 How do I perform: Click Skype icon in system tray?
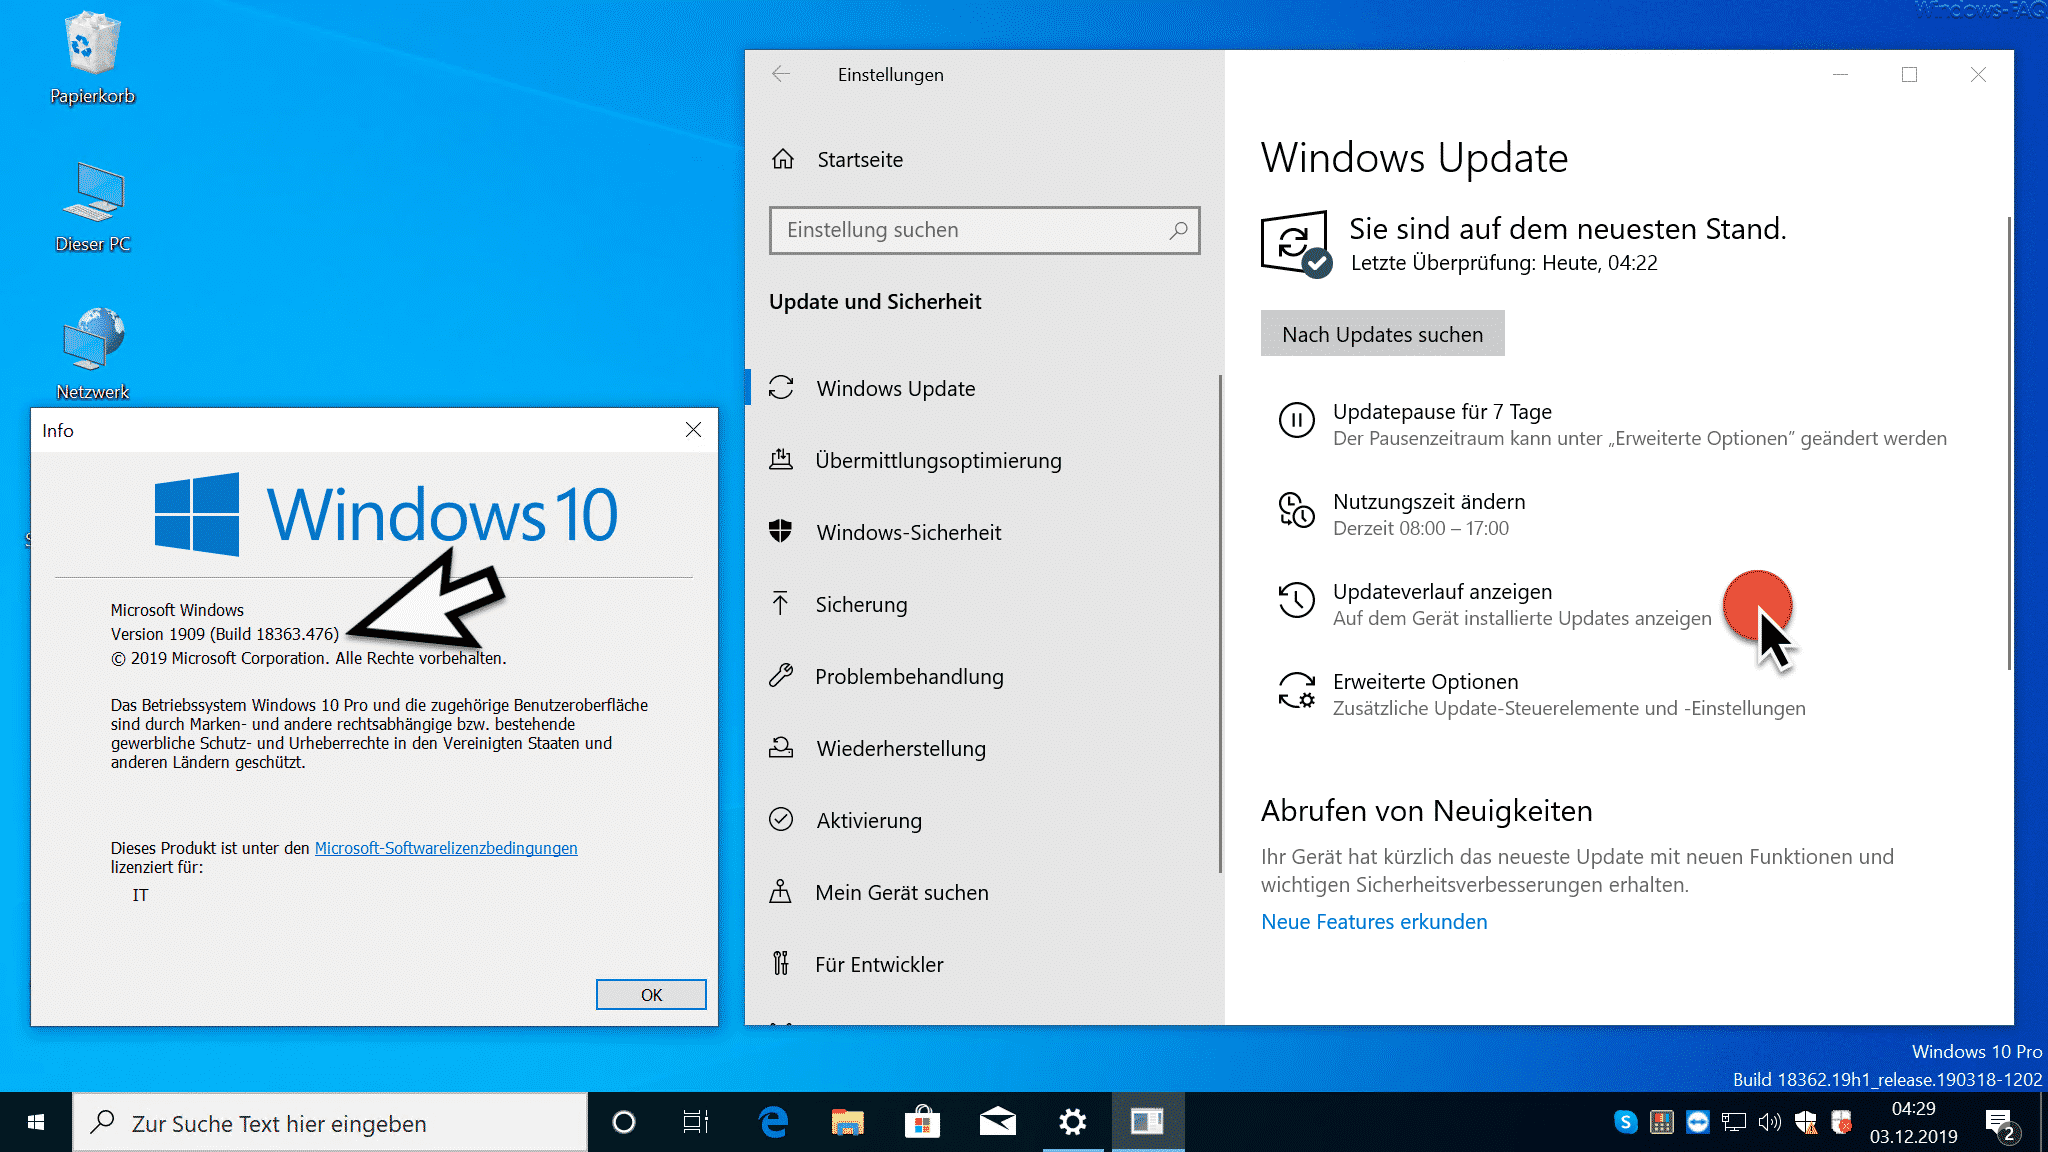coord(1626,1122)
